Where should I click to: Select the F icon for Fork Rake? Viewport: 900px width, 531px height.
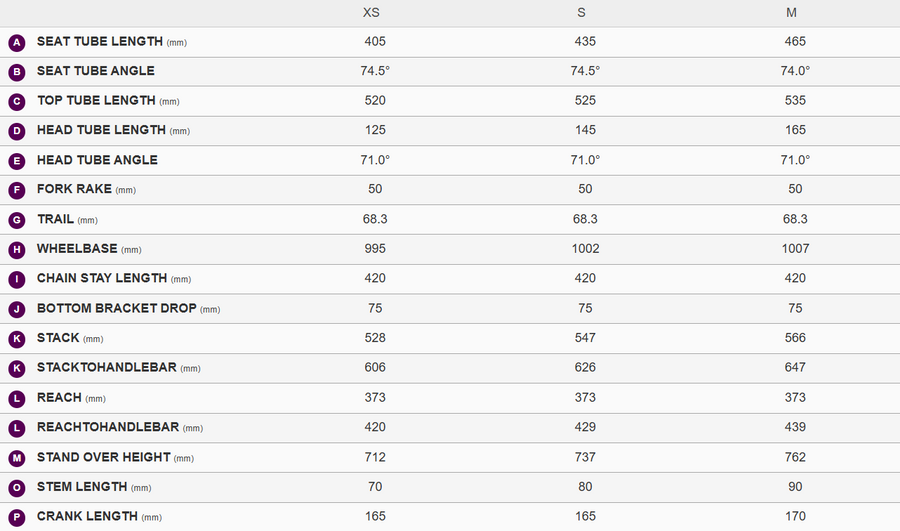click(17, 190)
